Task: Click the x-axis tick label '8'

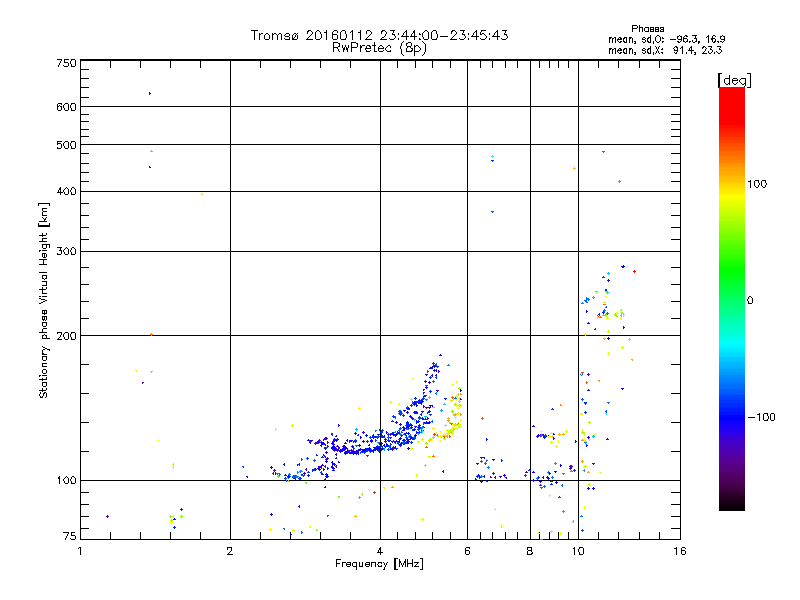Action: tap(530, 551)
